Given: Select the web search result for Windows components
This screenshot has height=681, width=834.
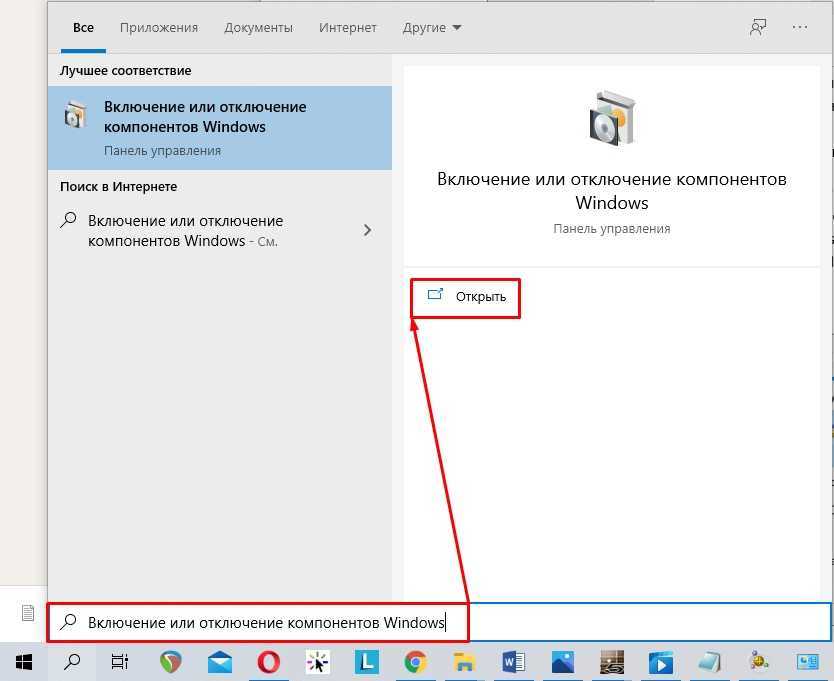Looking at the screenshot, I should 220,230.
